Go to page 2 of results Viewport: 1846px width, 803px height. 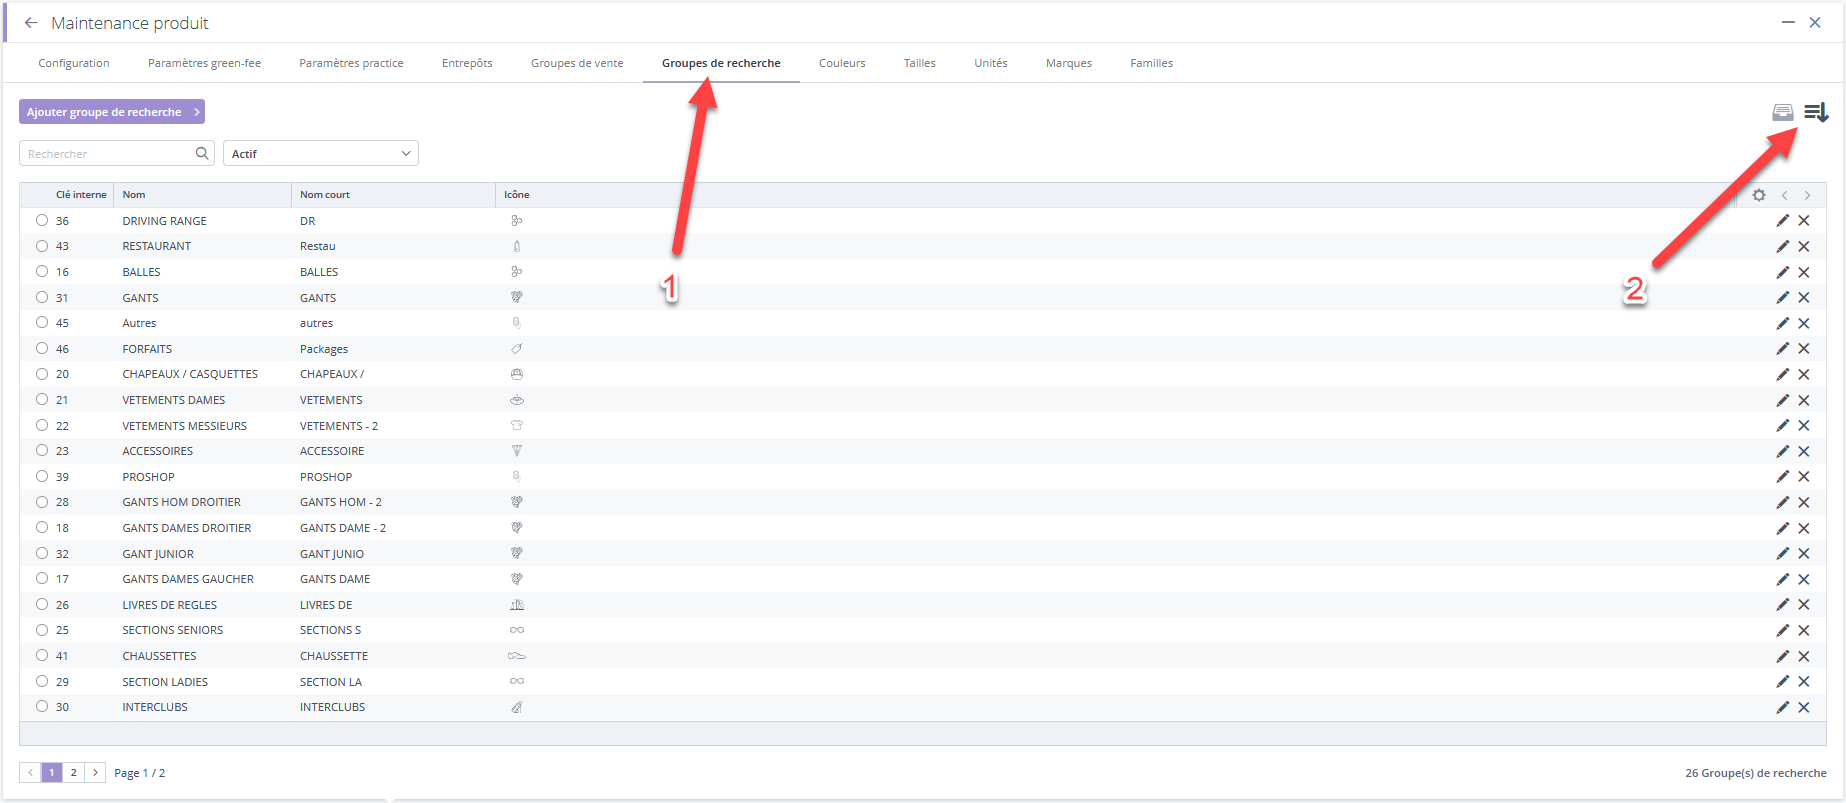coord(73,772)
